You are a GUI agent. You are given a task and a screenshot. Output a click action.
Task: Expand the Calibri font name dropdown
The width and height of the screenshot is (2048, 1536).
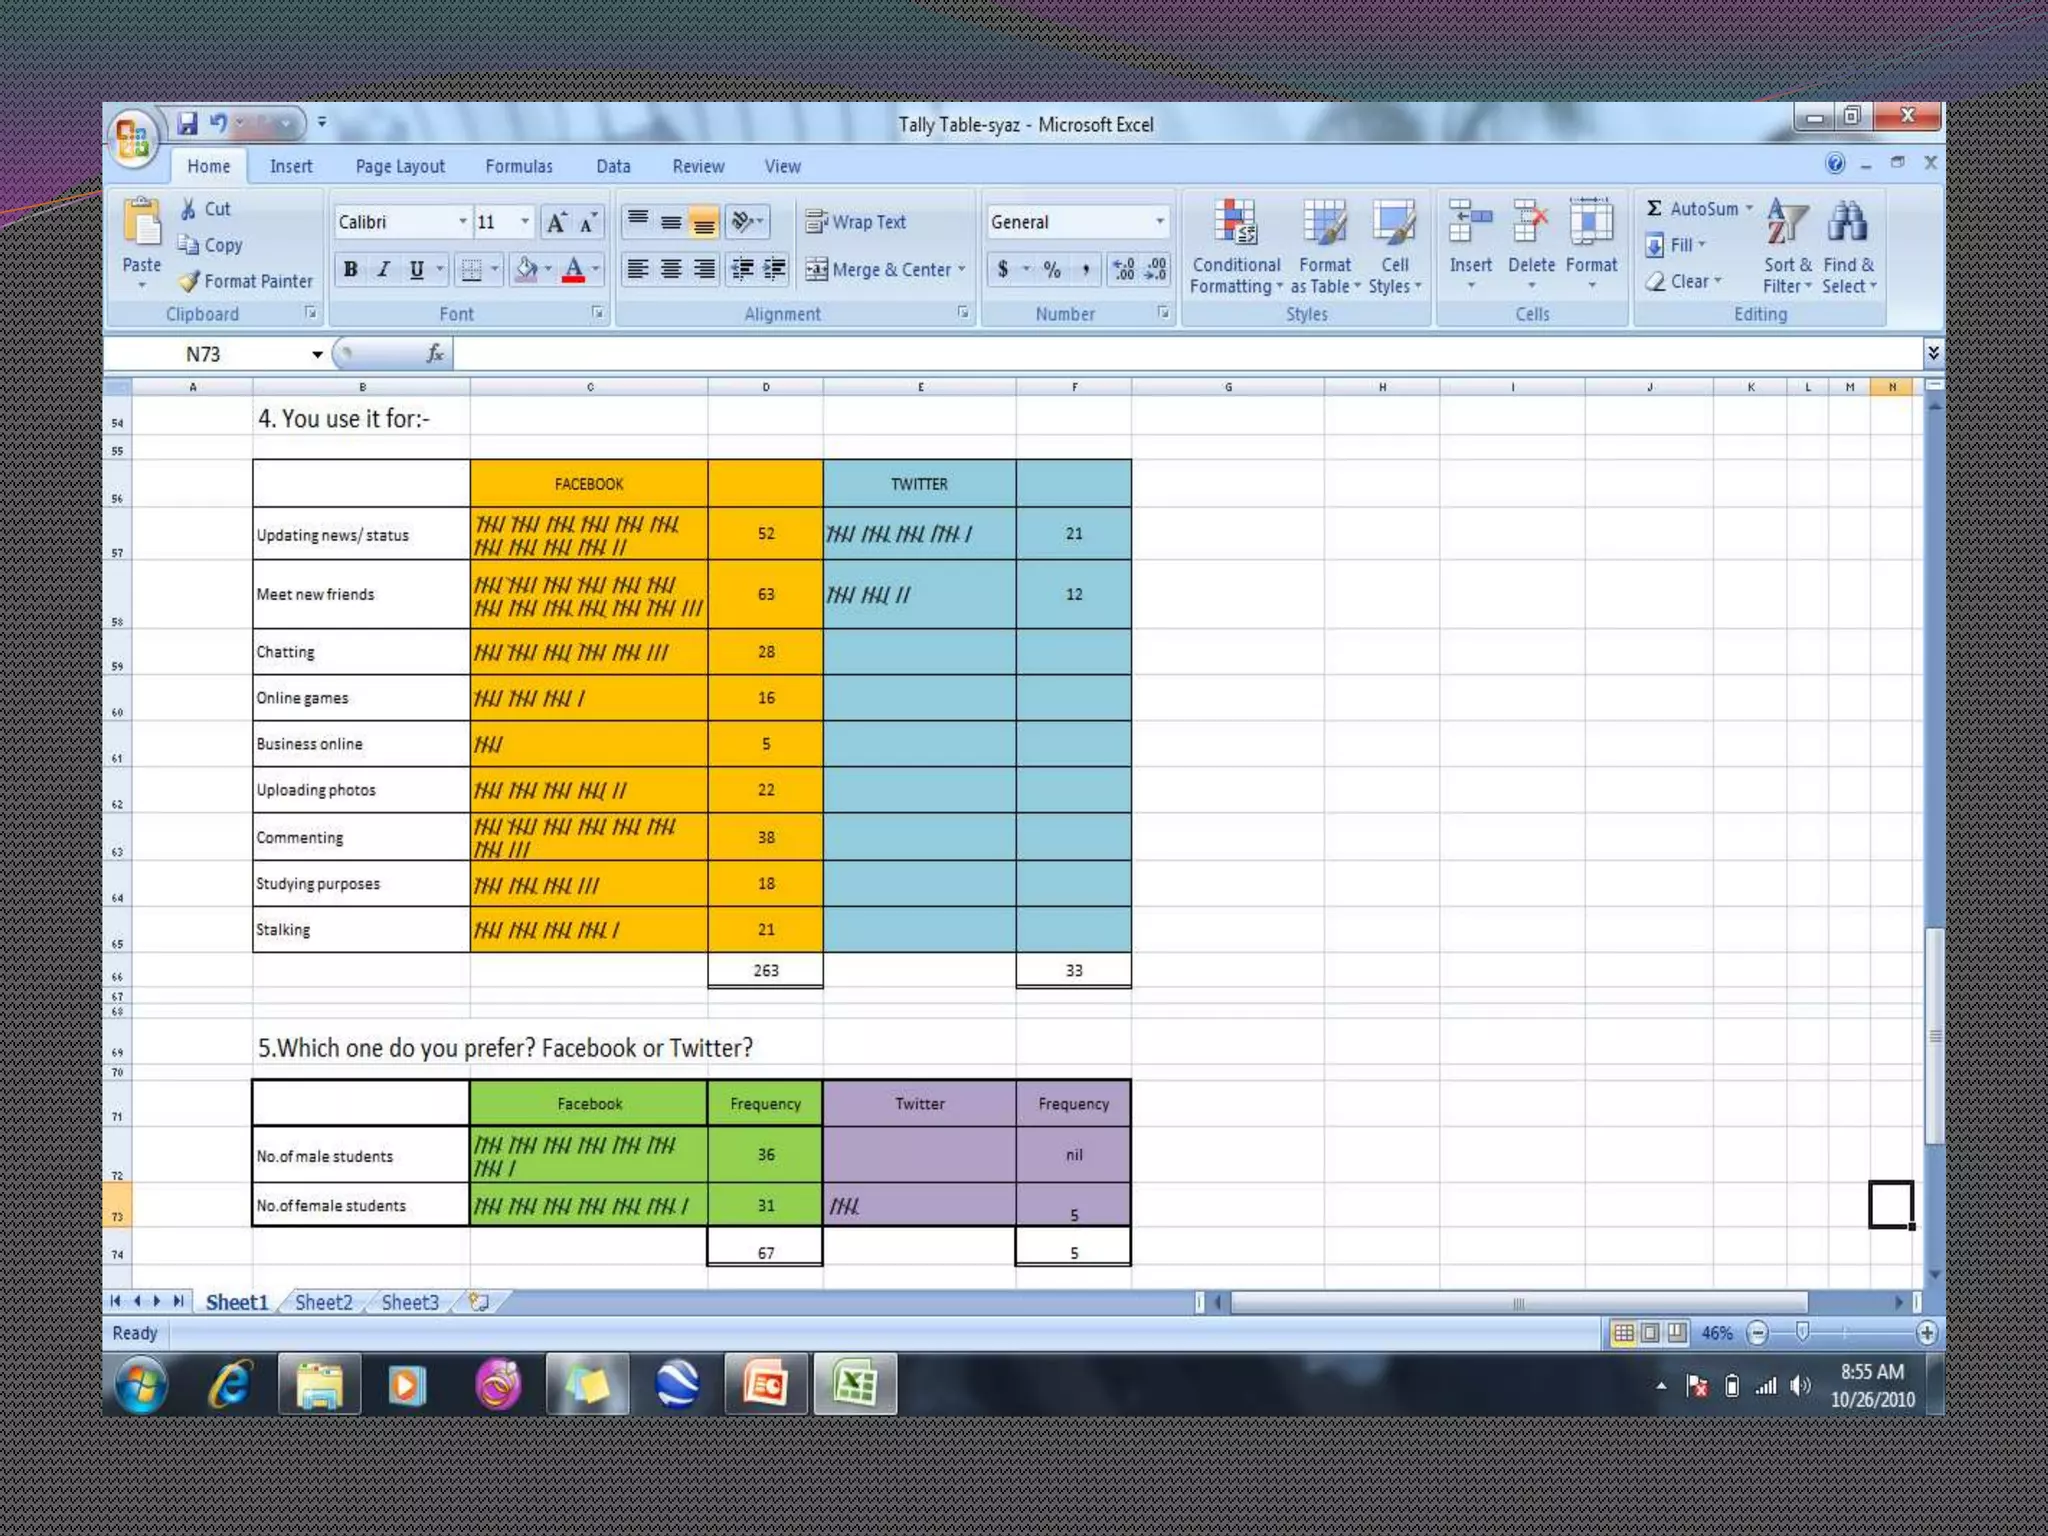[x=462, y=222]
